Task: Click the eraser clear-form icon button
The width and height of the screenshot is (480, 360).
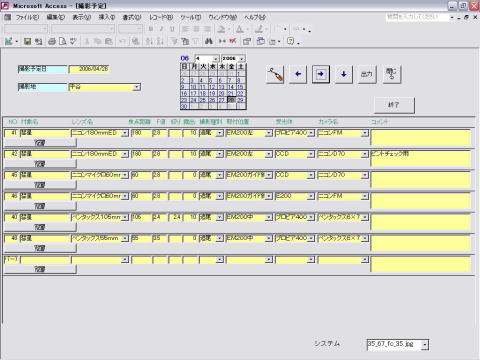Action: (275, 74)
